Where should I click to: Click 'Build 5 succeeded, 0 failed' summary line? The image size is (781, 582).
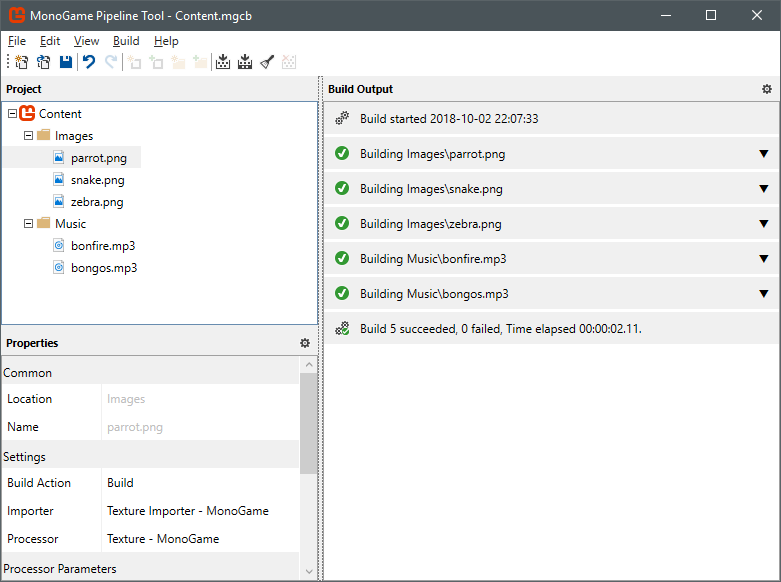[x=501, y=329]
